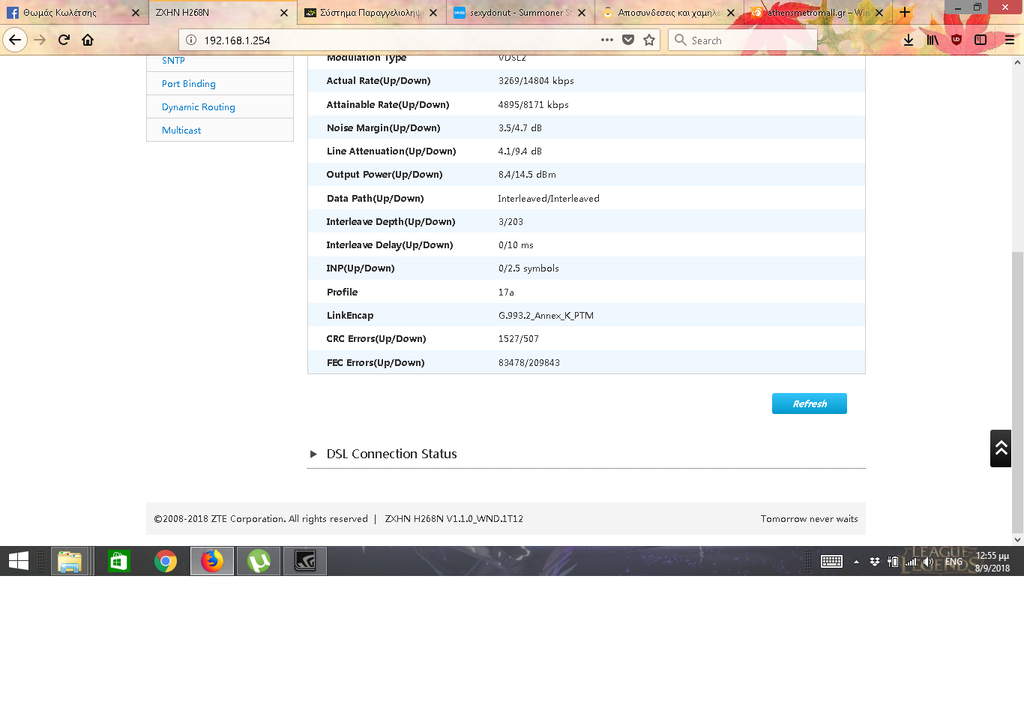Select footer text Tomorrow never waits
This screenshot has height=720, width=1024.
point(809,519)
